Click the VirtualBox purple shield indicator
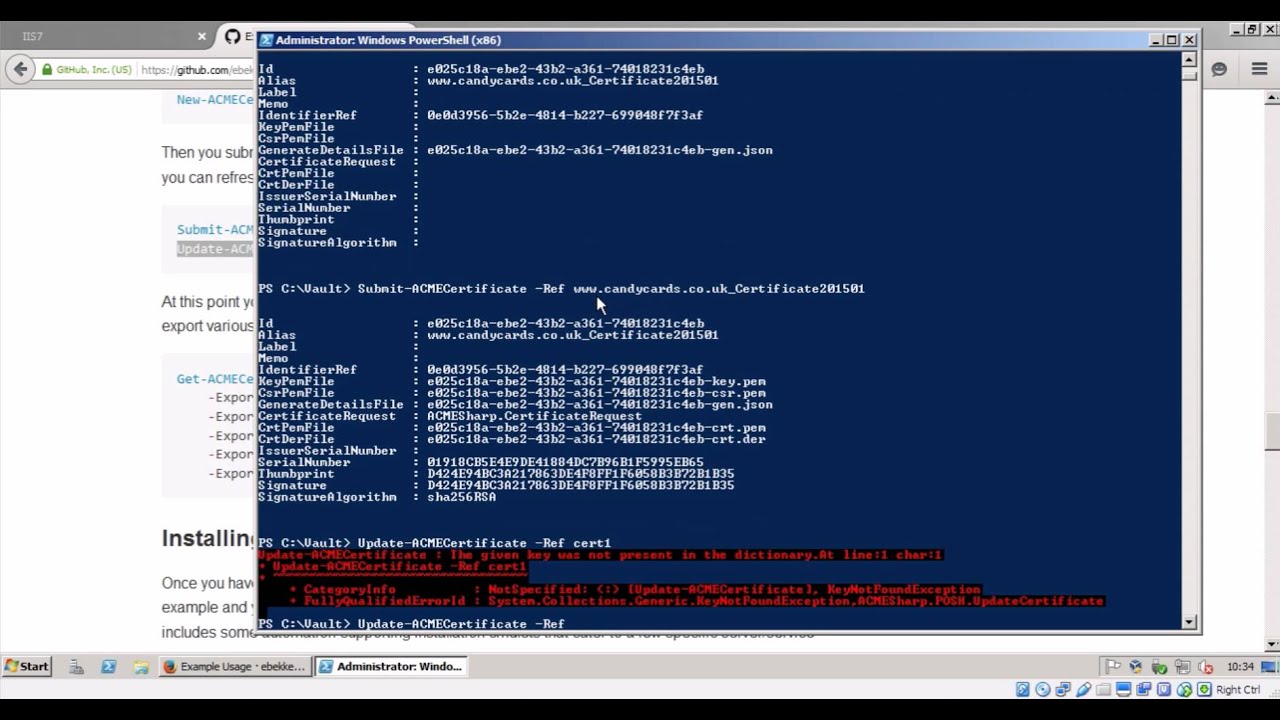 click(x=1164, y=689)
